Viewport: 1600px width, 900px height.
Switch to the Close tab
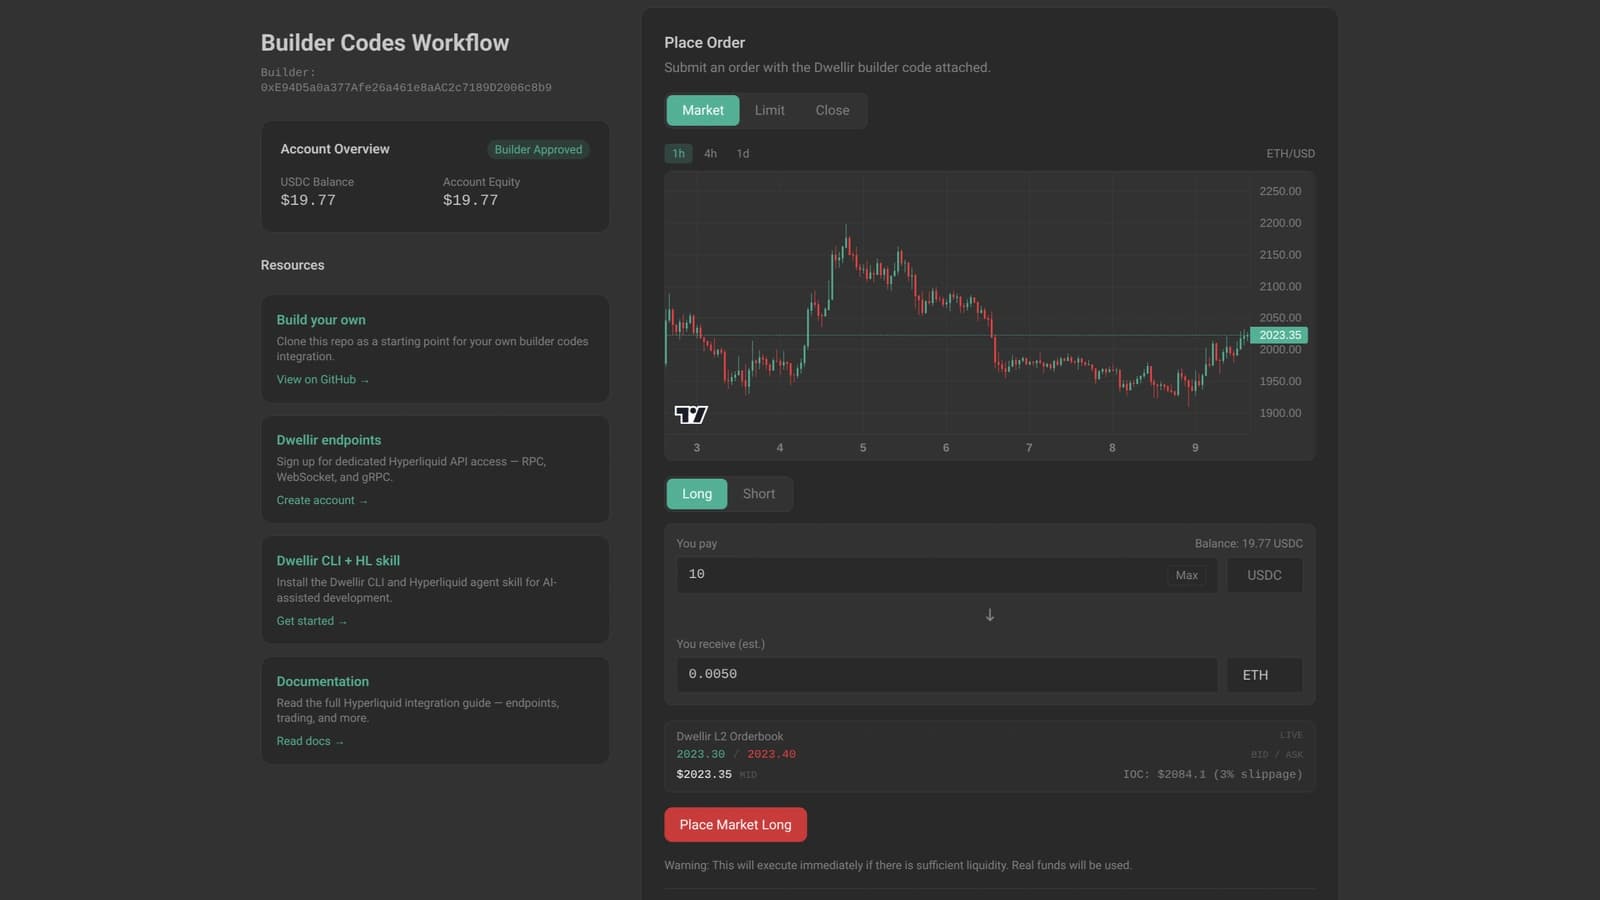coord(832,110)
